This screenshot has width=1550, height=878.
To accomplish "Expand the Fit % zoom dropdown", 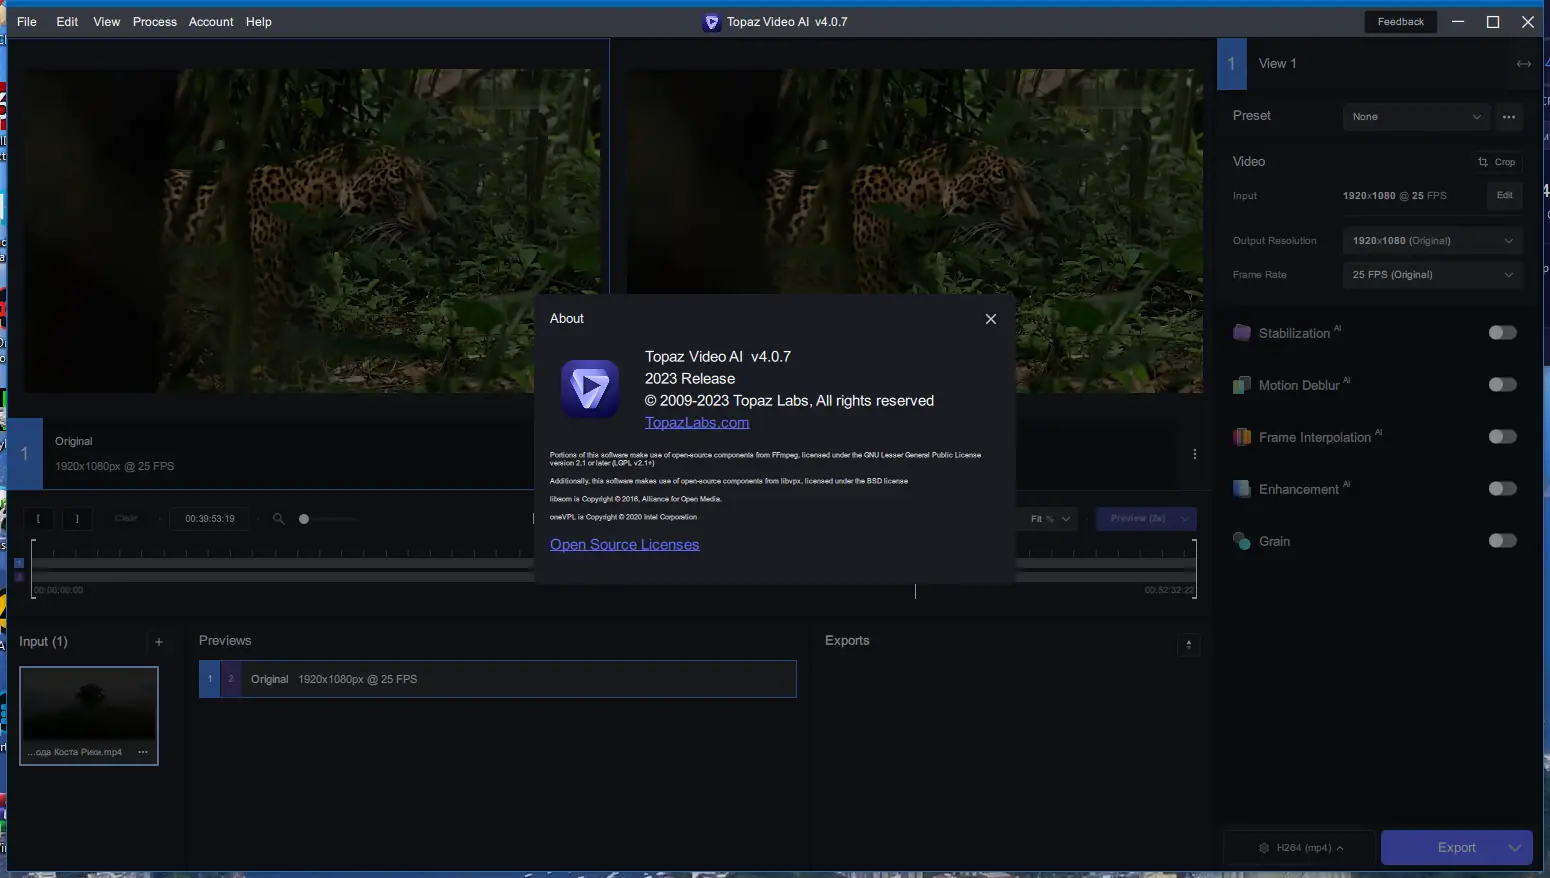I will coord(1050,519).
